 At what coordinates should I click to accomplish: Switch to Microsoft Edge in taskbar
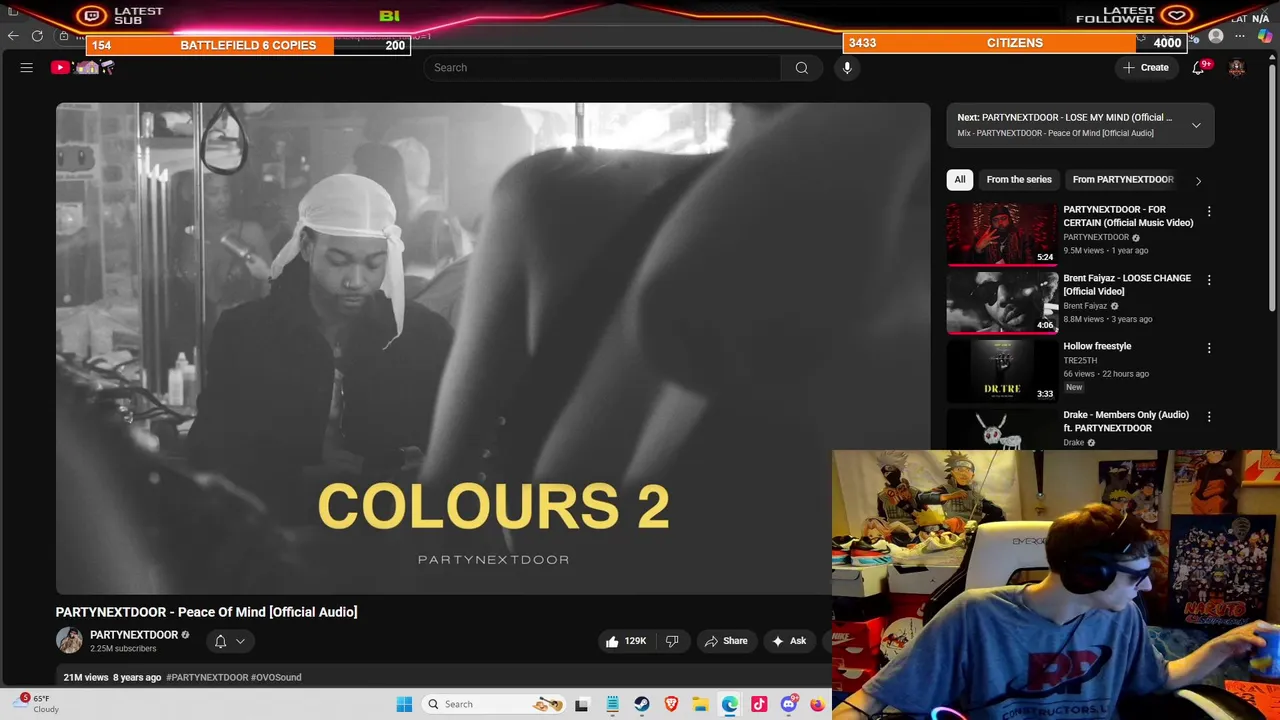pyautogui.click(x=730, y=704)
